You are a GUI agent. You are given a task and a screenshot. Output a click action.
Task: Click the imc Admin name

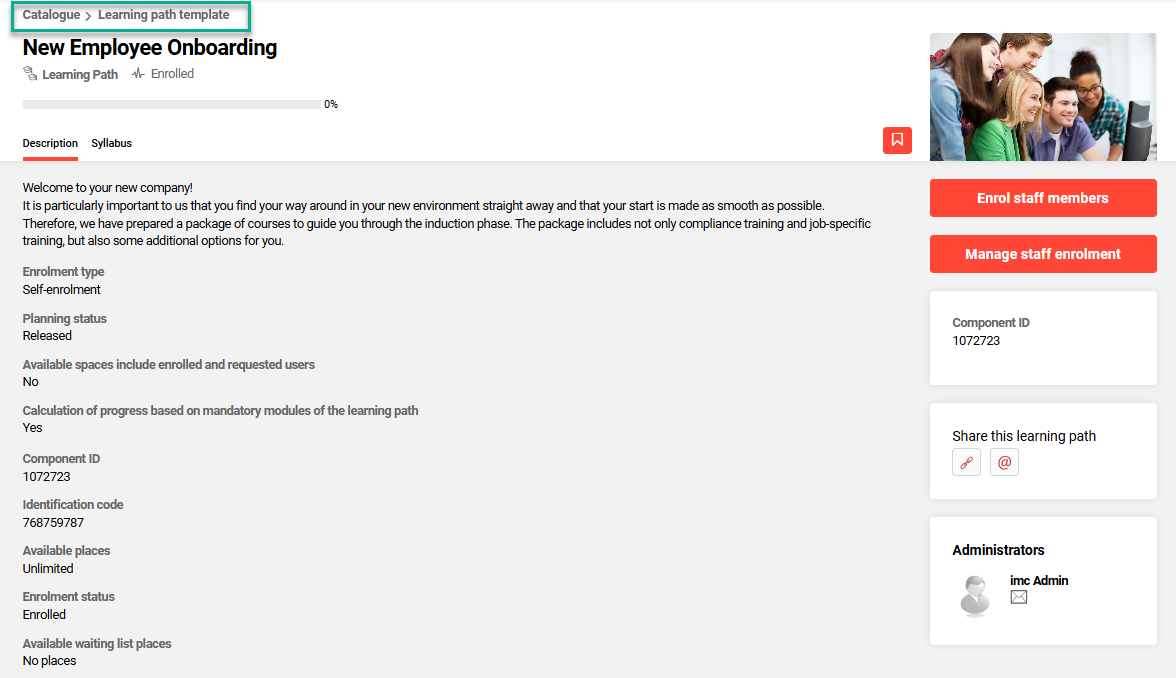1039,580
